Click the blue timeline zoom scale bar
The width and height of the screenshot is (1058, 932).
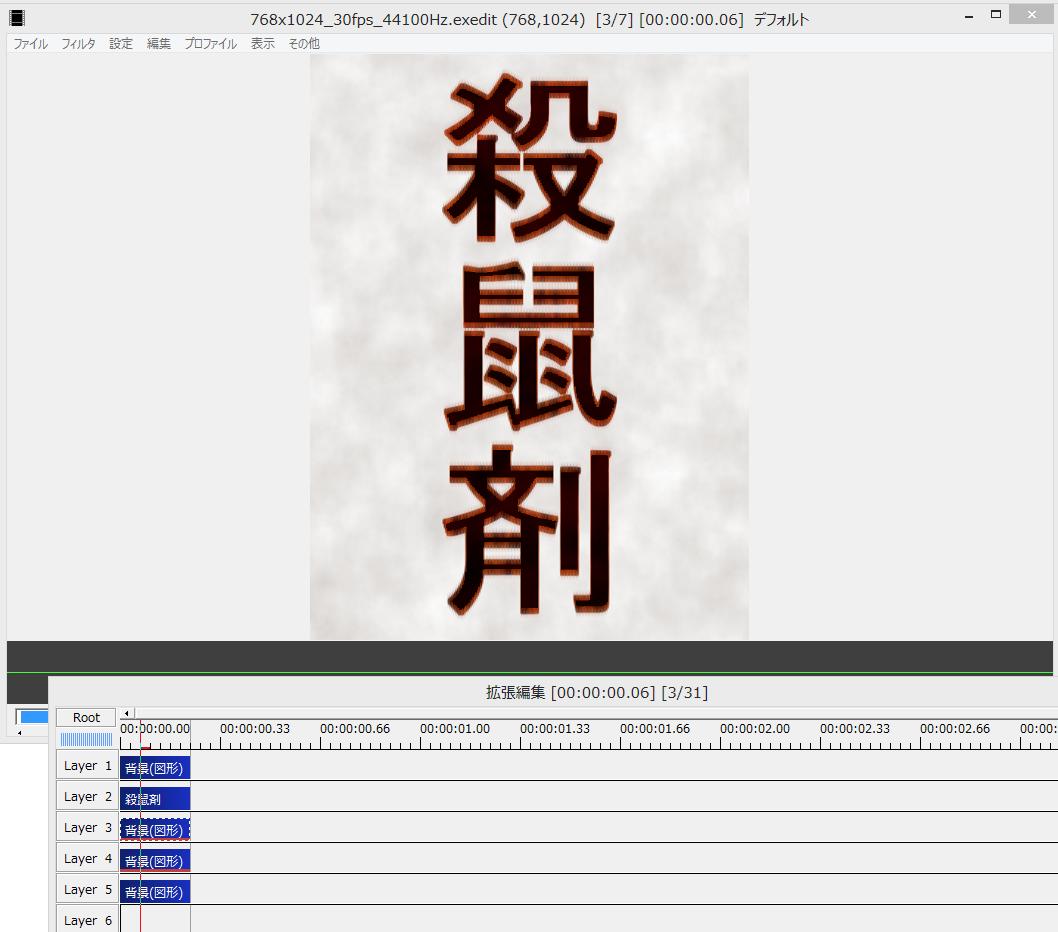tap(86, 740)
